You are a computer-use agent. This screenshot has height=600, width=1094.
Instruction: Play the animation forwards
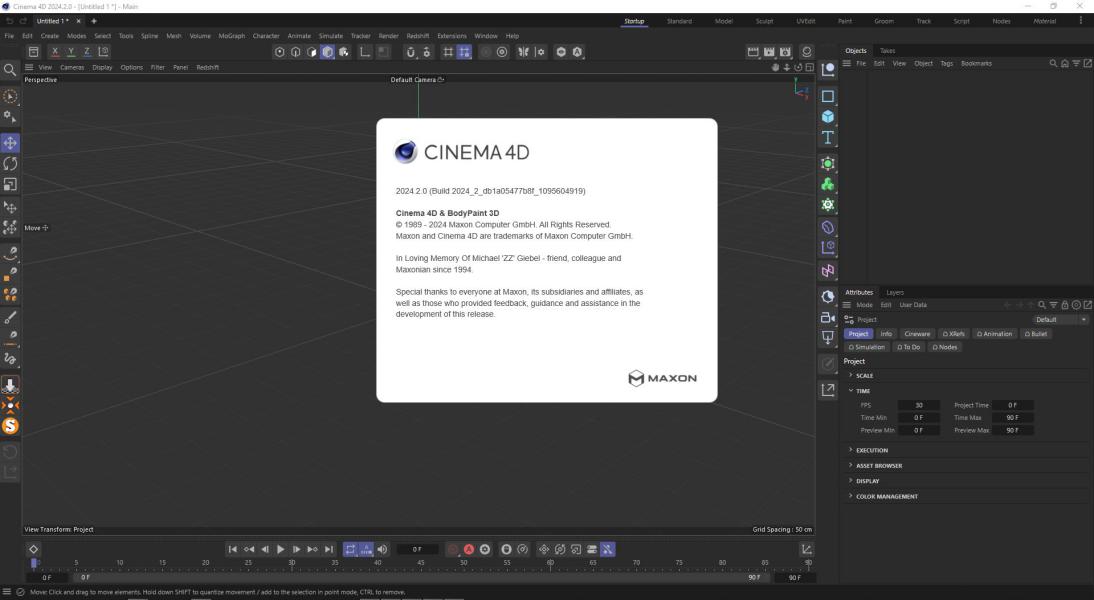click(280, 550)
